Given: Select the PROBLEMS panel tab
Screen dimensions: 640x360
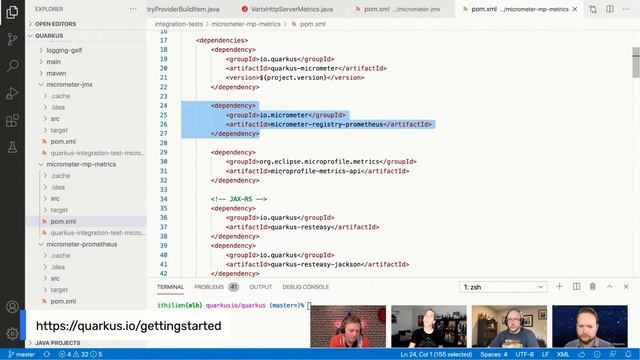Looking at the screenshot, I should 216,287.
